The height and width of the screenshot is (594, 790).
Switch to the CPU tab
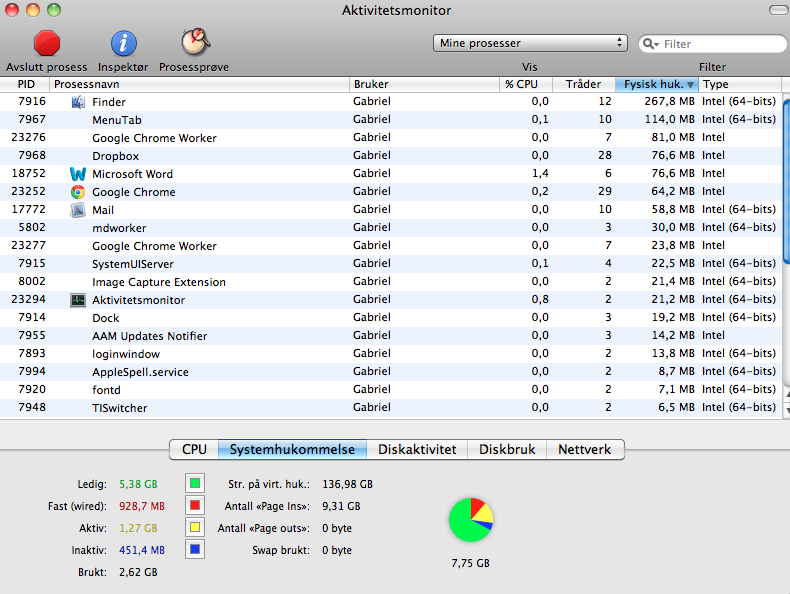[194, 449]
